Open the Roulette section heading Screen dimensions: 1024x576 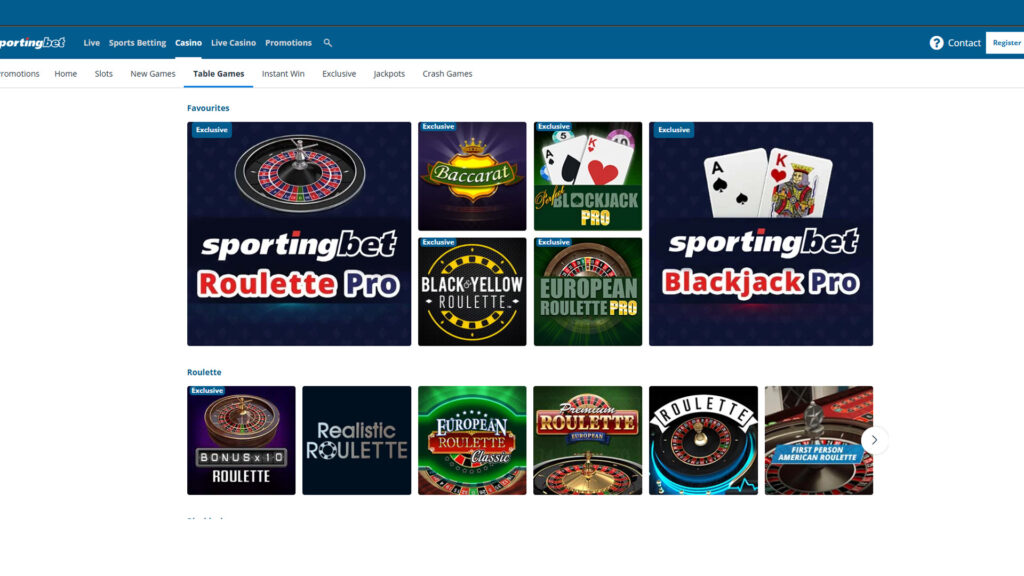[x=204, y=372]
